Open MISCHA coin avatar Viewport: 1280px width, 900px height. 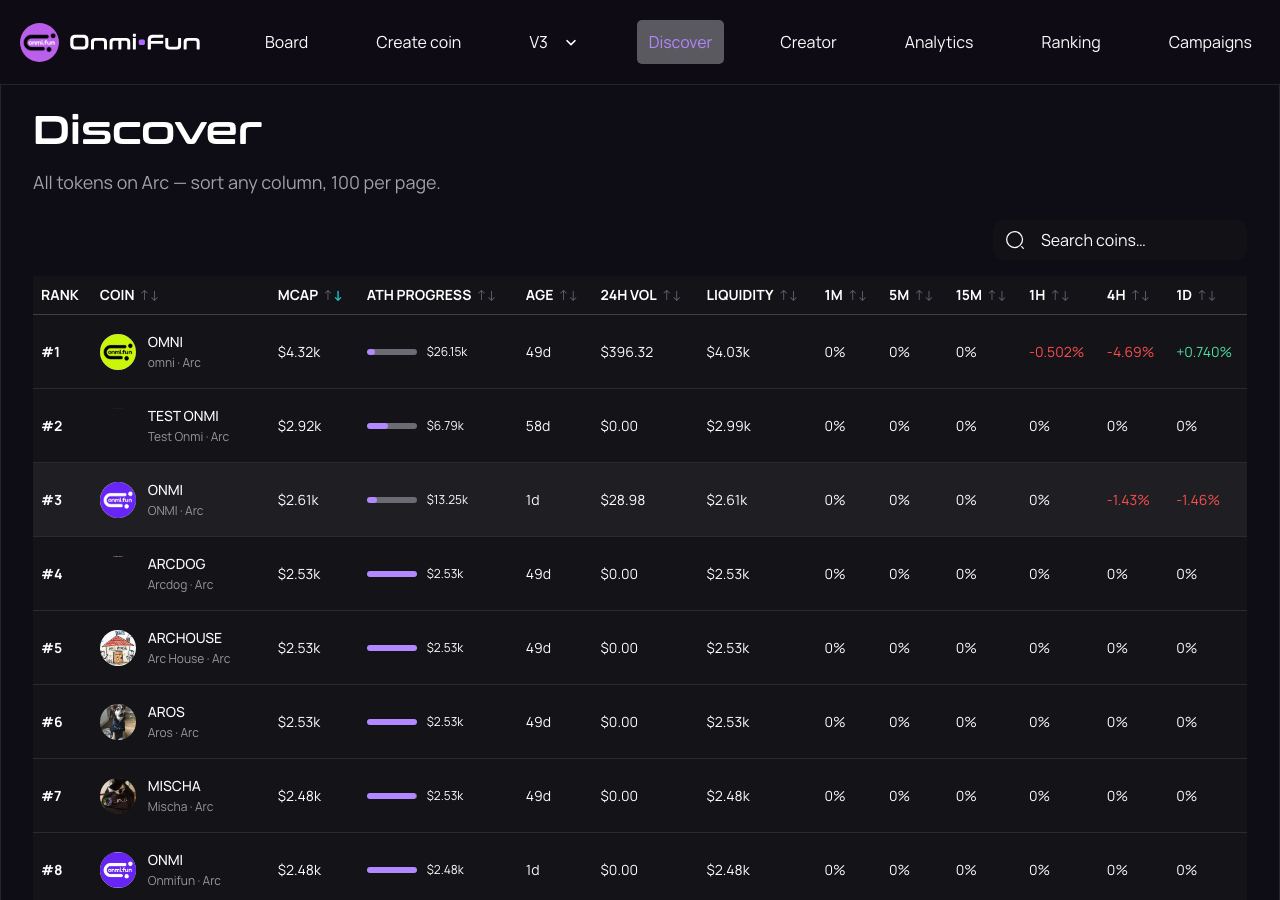(118, 796)
